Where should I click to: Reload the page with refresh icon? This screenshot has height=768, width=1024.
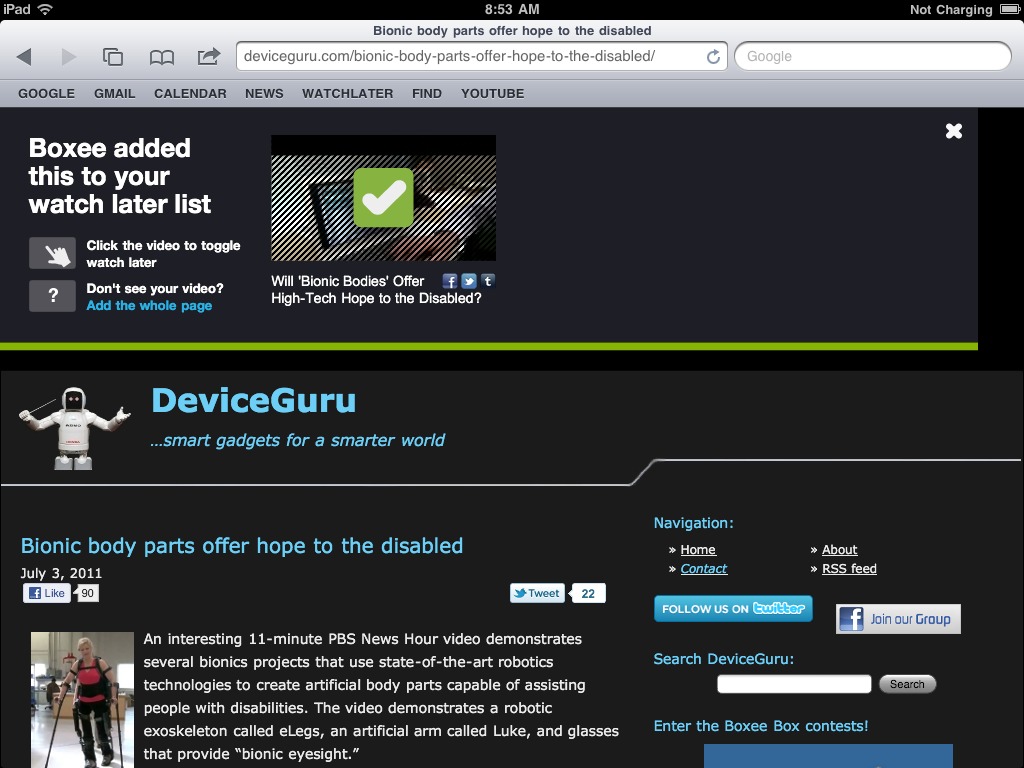[713, 57]
